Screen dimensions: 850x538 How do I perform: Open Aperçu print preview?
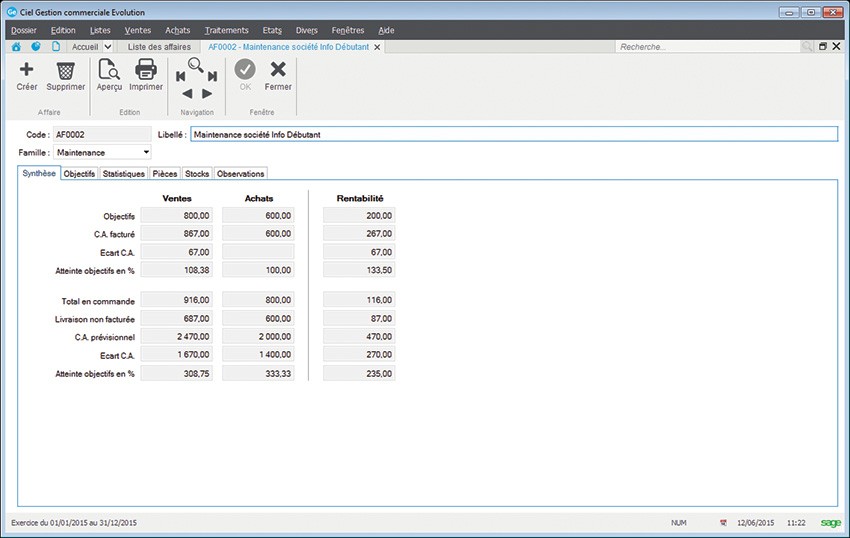pyautogui.click(x=109, y=70)
